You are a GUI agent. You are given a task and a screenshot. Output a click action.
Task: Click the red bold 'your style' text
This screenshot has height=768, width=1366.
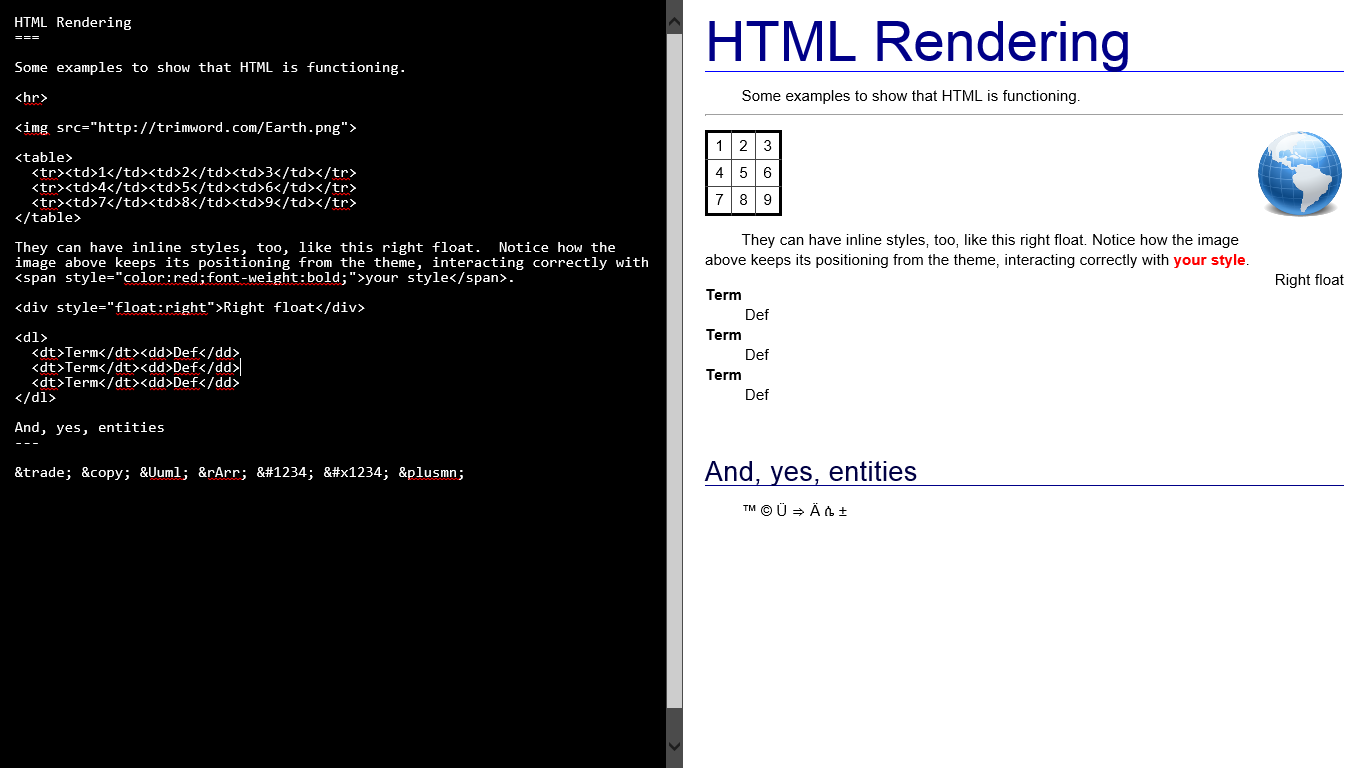pos(1209,260)
